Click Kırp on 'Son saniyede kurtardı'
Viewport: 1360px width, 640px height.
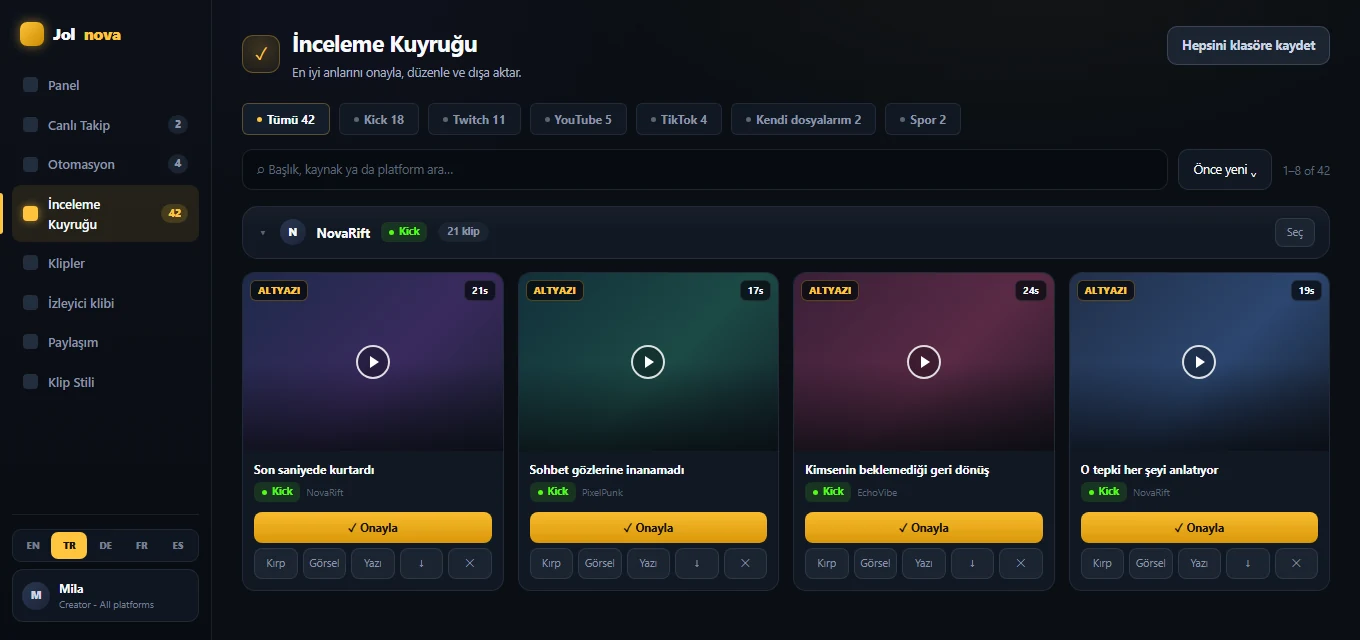276,563
